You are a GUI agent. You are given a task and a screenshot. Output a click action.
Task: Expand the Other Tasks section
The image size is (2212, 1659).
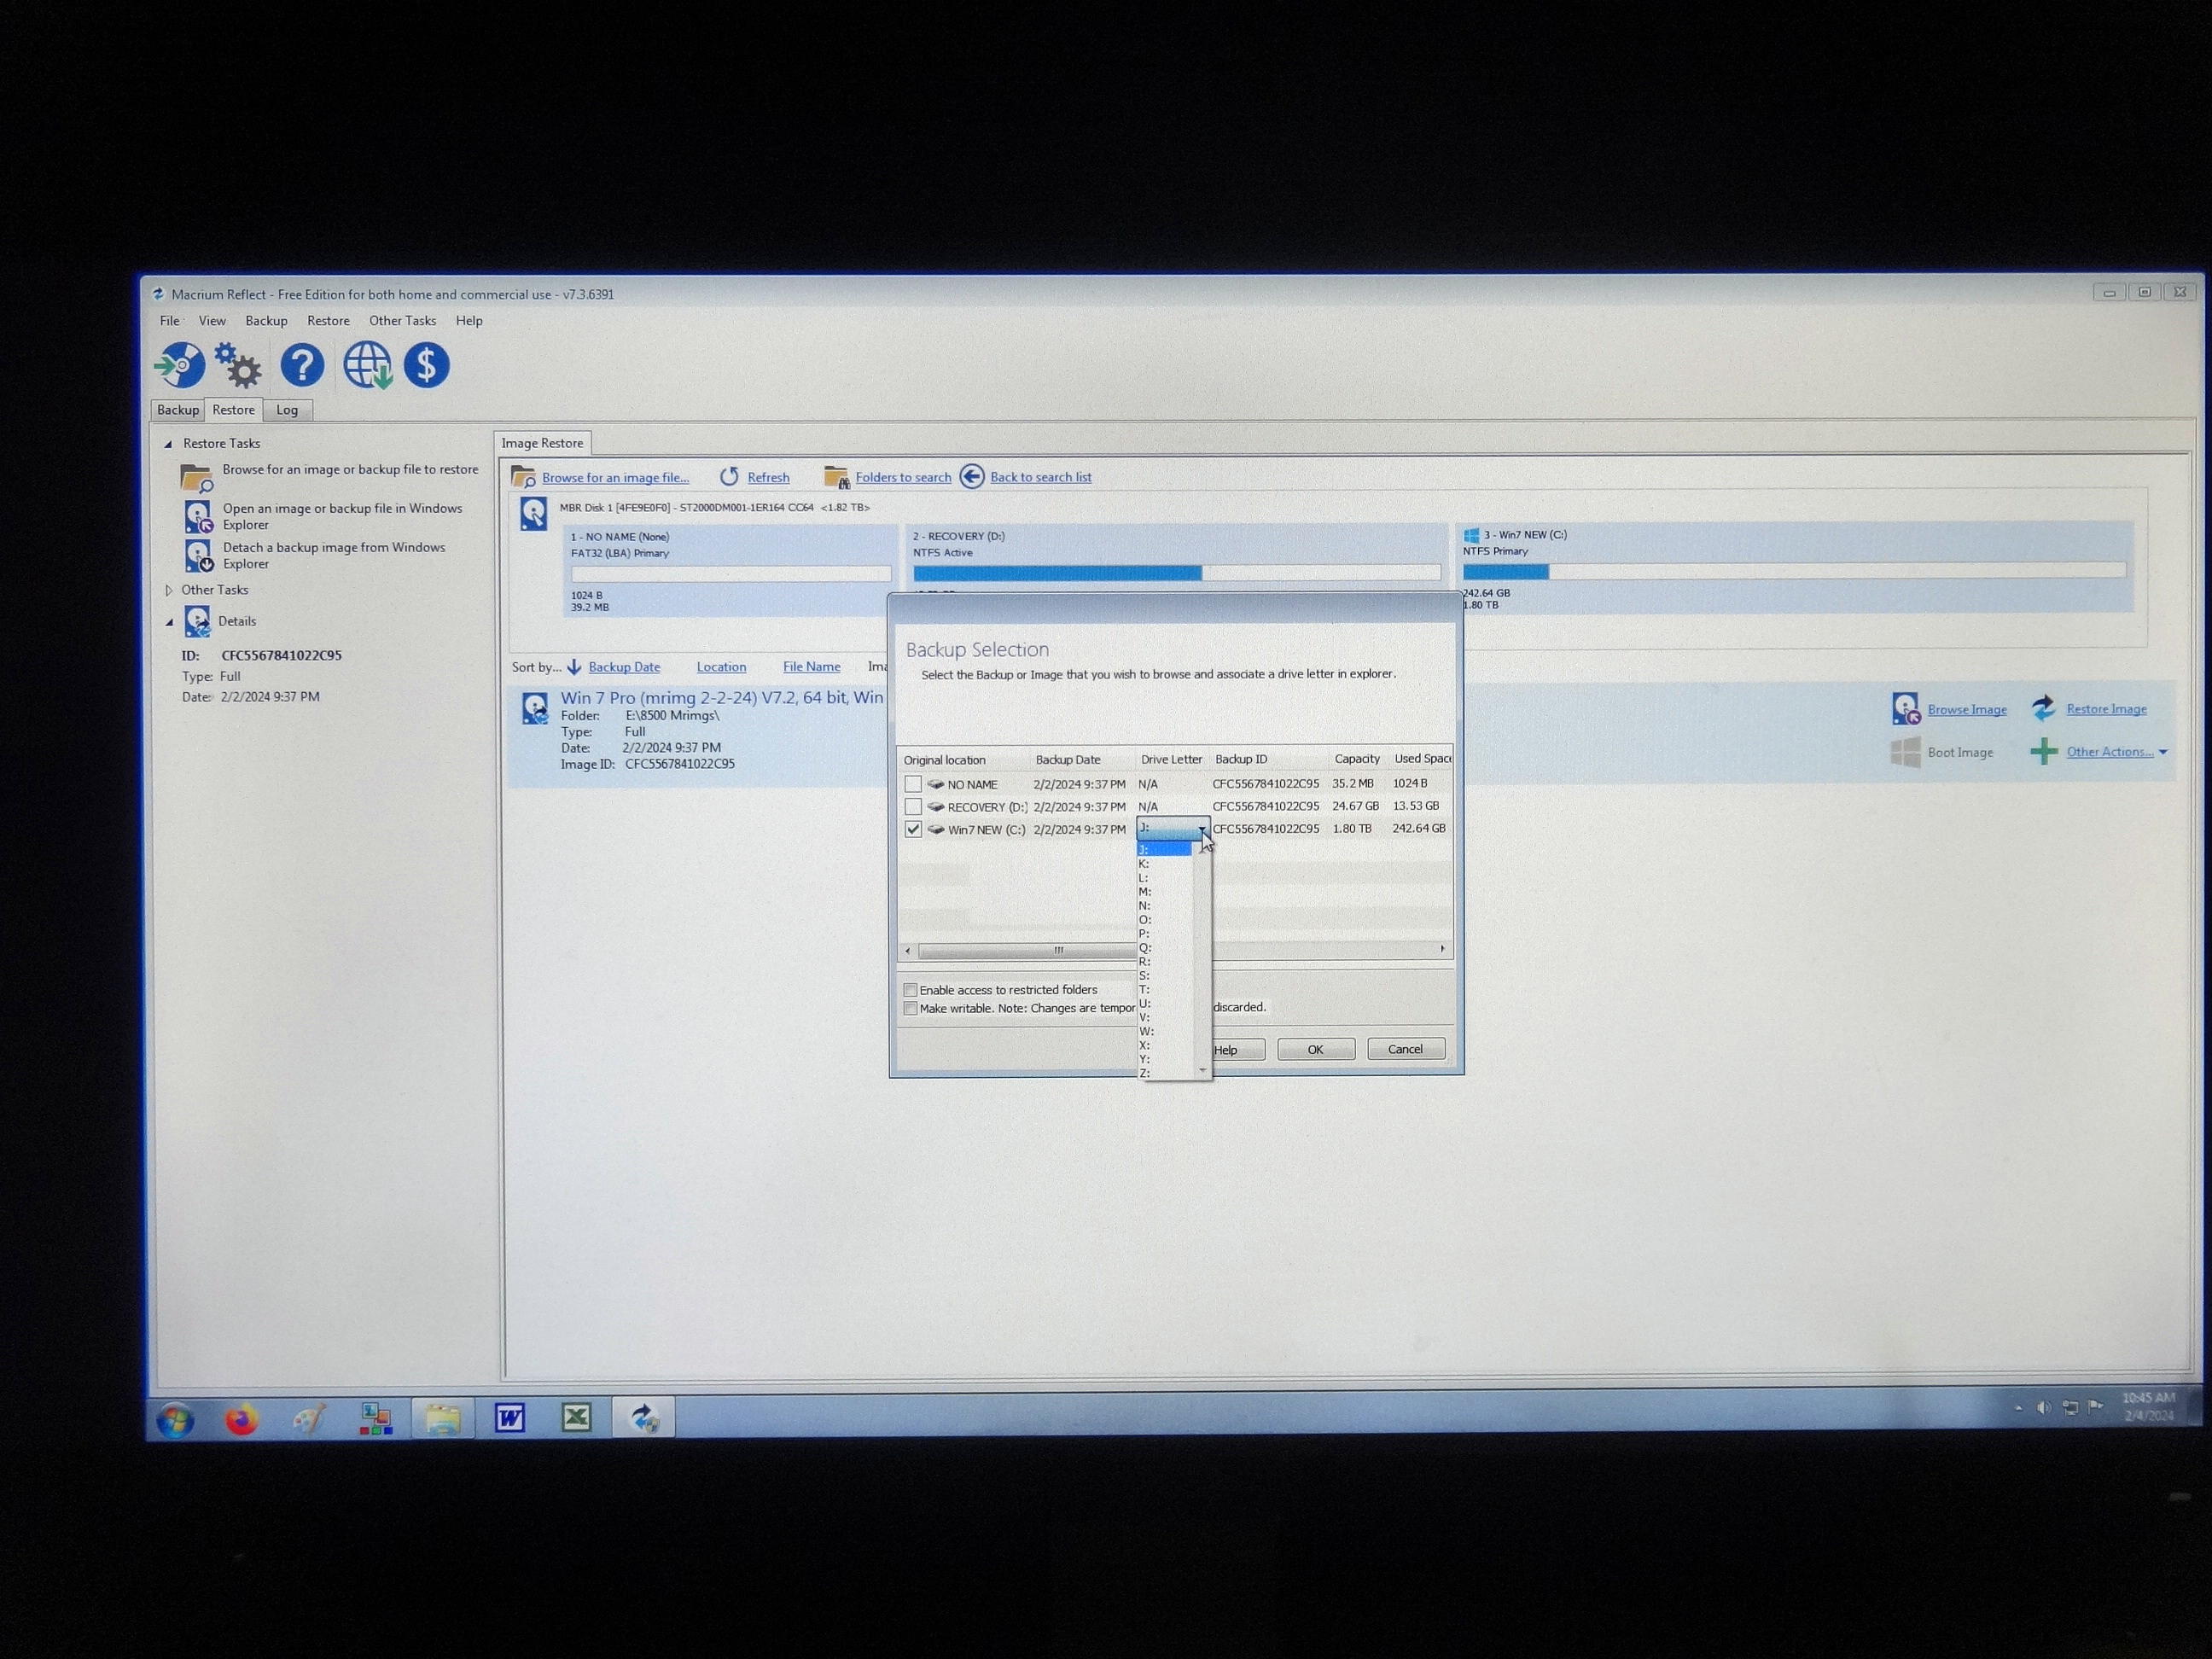tap(168, 590)
